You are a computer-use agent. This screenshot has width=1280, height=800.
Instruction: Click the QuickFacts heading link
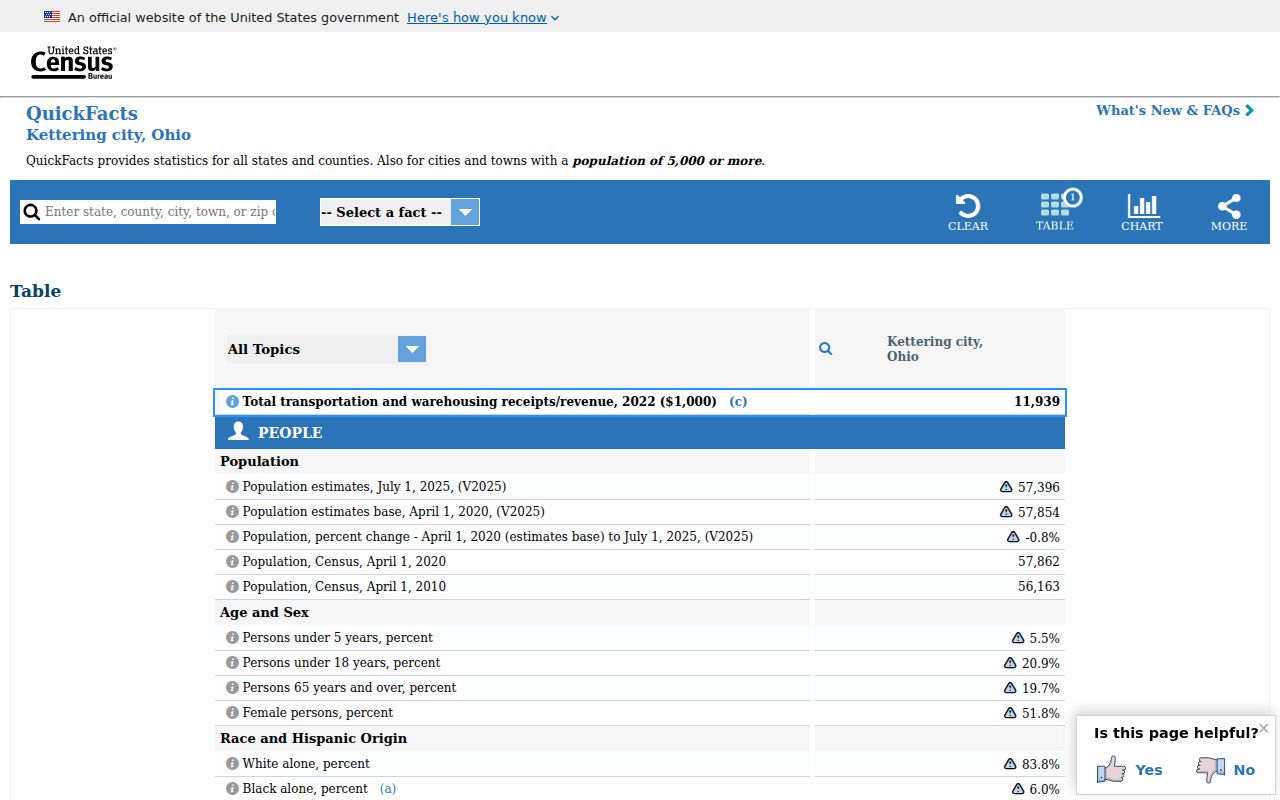(82, 113)
